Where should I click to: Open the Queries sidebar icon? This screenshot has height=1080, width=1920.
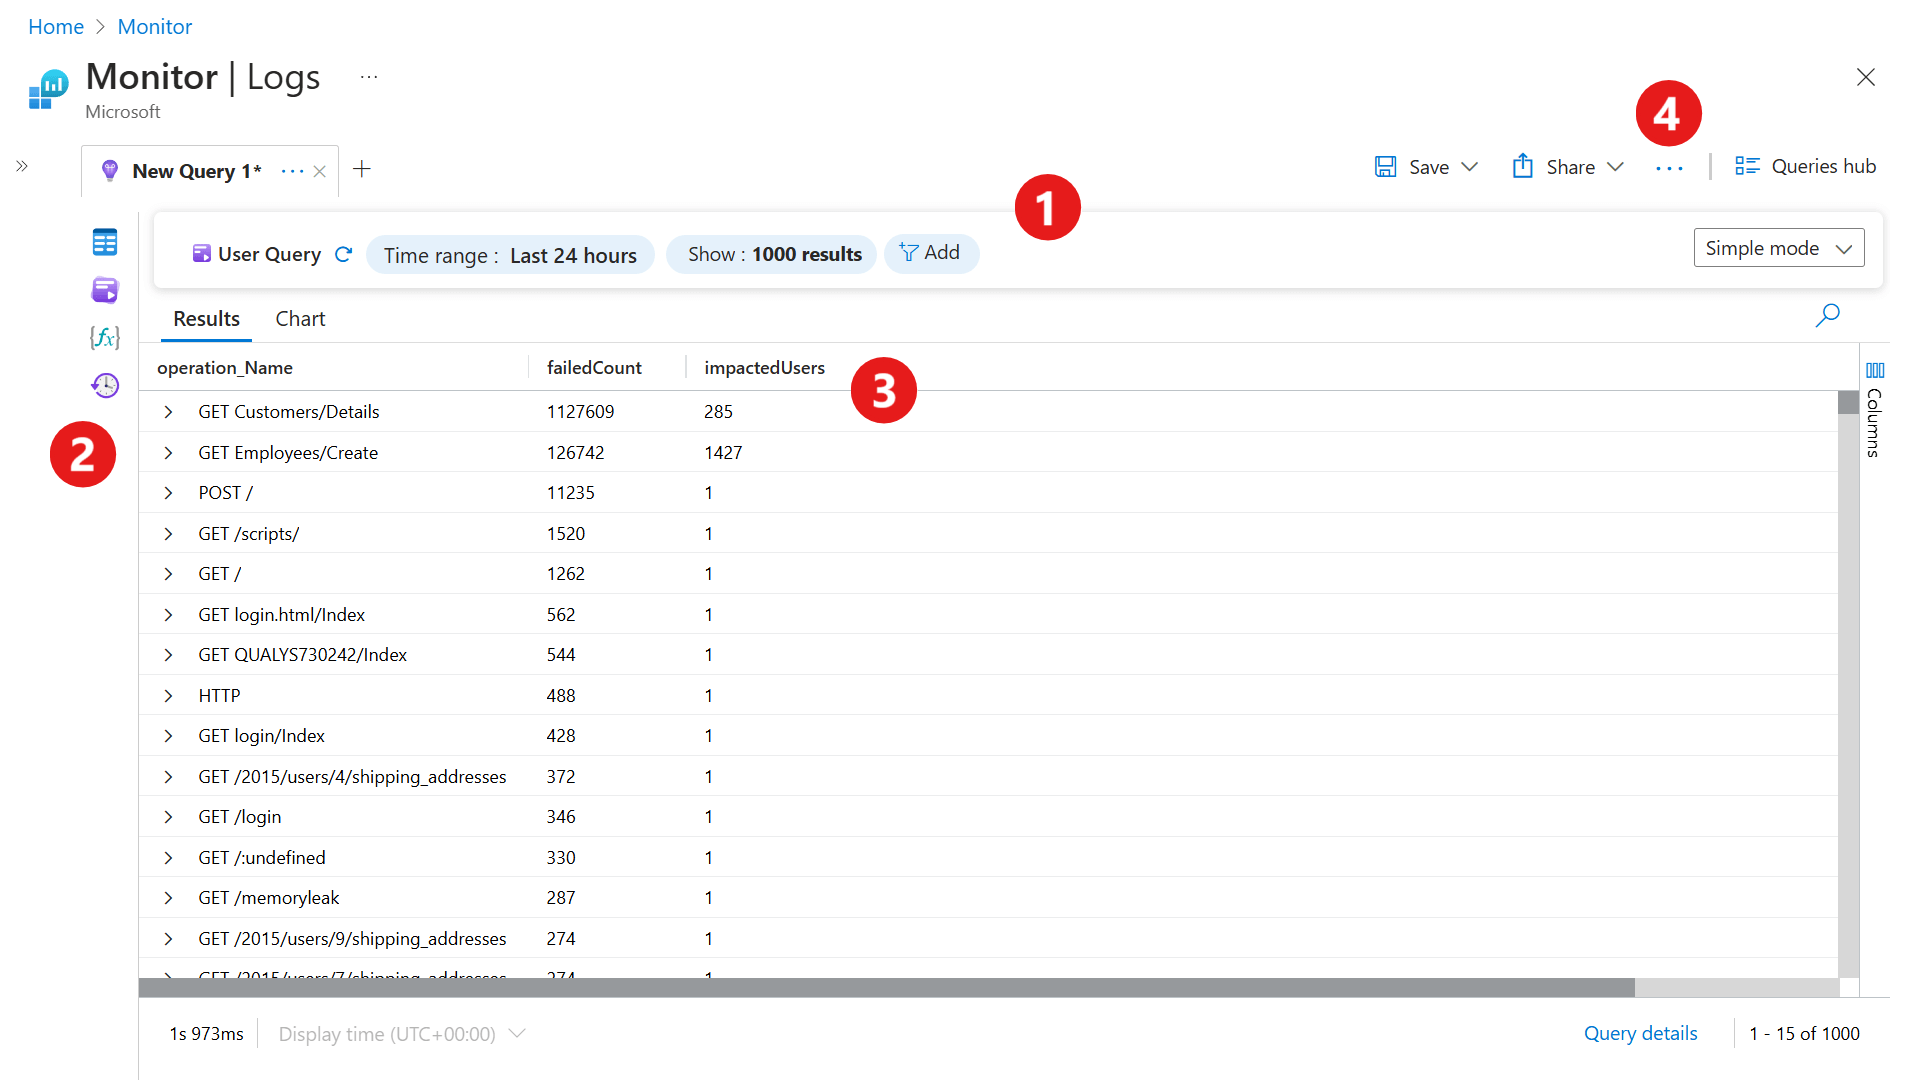[x=105, y=290]
